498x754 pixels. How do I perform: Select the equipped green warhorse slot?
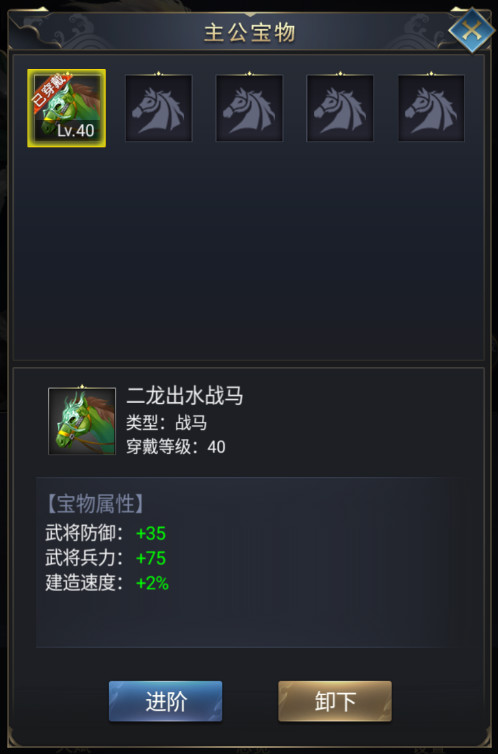pos(66,108)
